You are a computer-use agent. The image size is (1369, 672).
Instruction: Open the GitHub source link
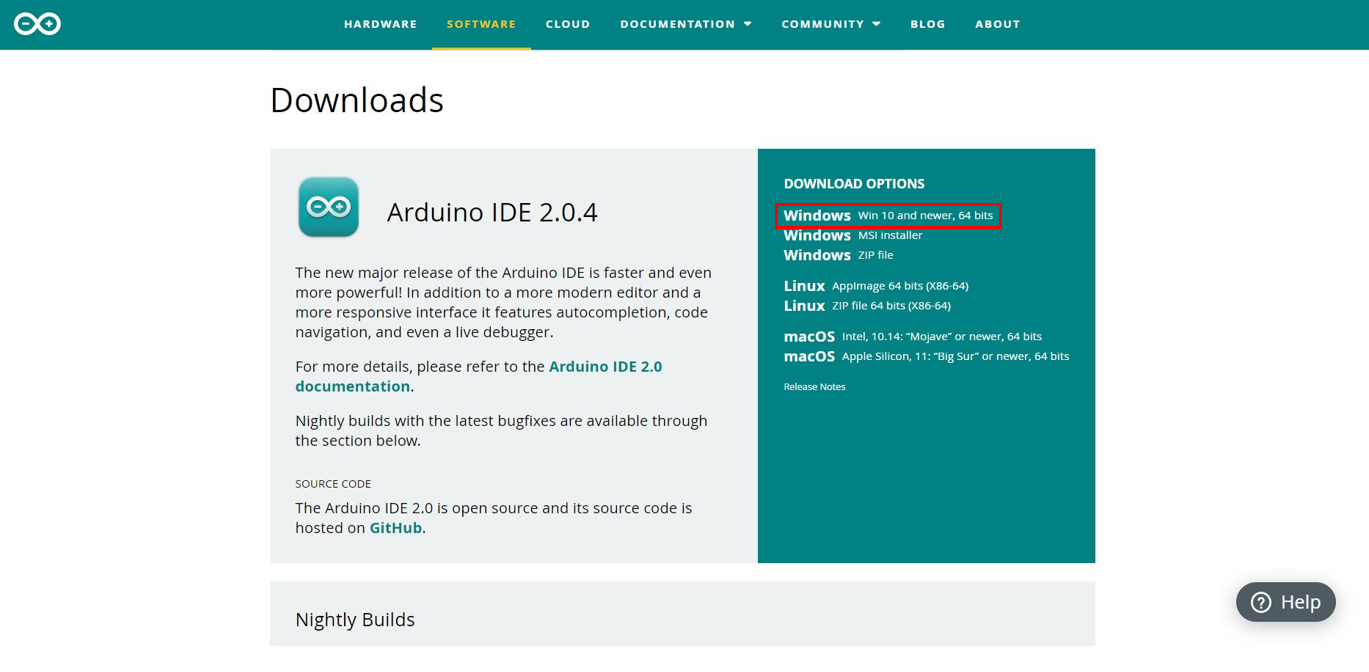pyautogui.click(x=396, y=528)
